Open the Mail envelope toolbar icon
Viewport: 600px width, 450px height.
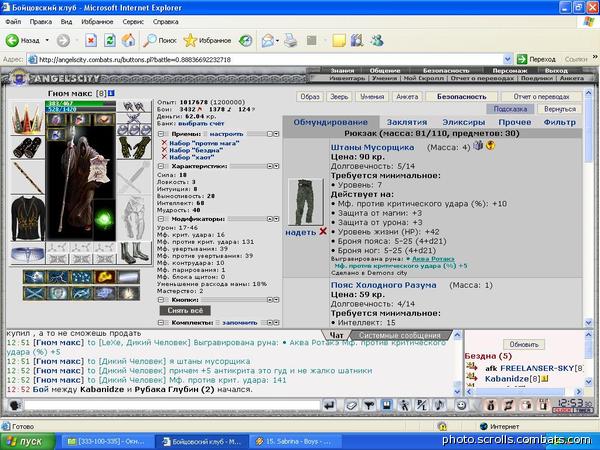(268, 40)
